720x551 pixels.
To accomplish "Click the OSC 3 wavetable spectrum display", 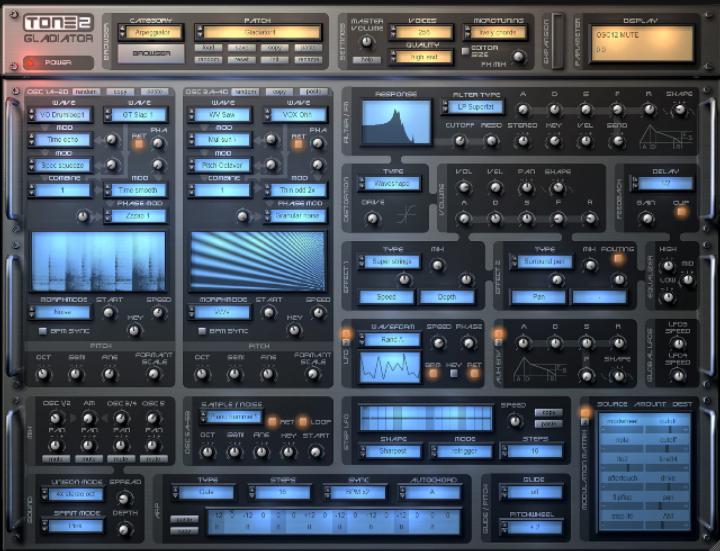I will (x=258, y=261).
